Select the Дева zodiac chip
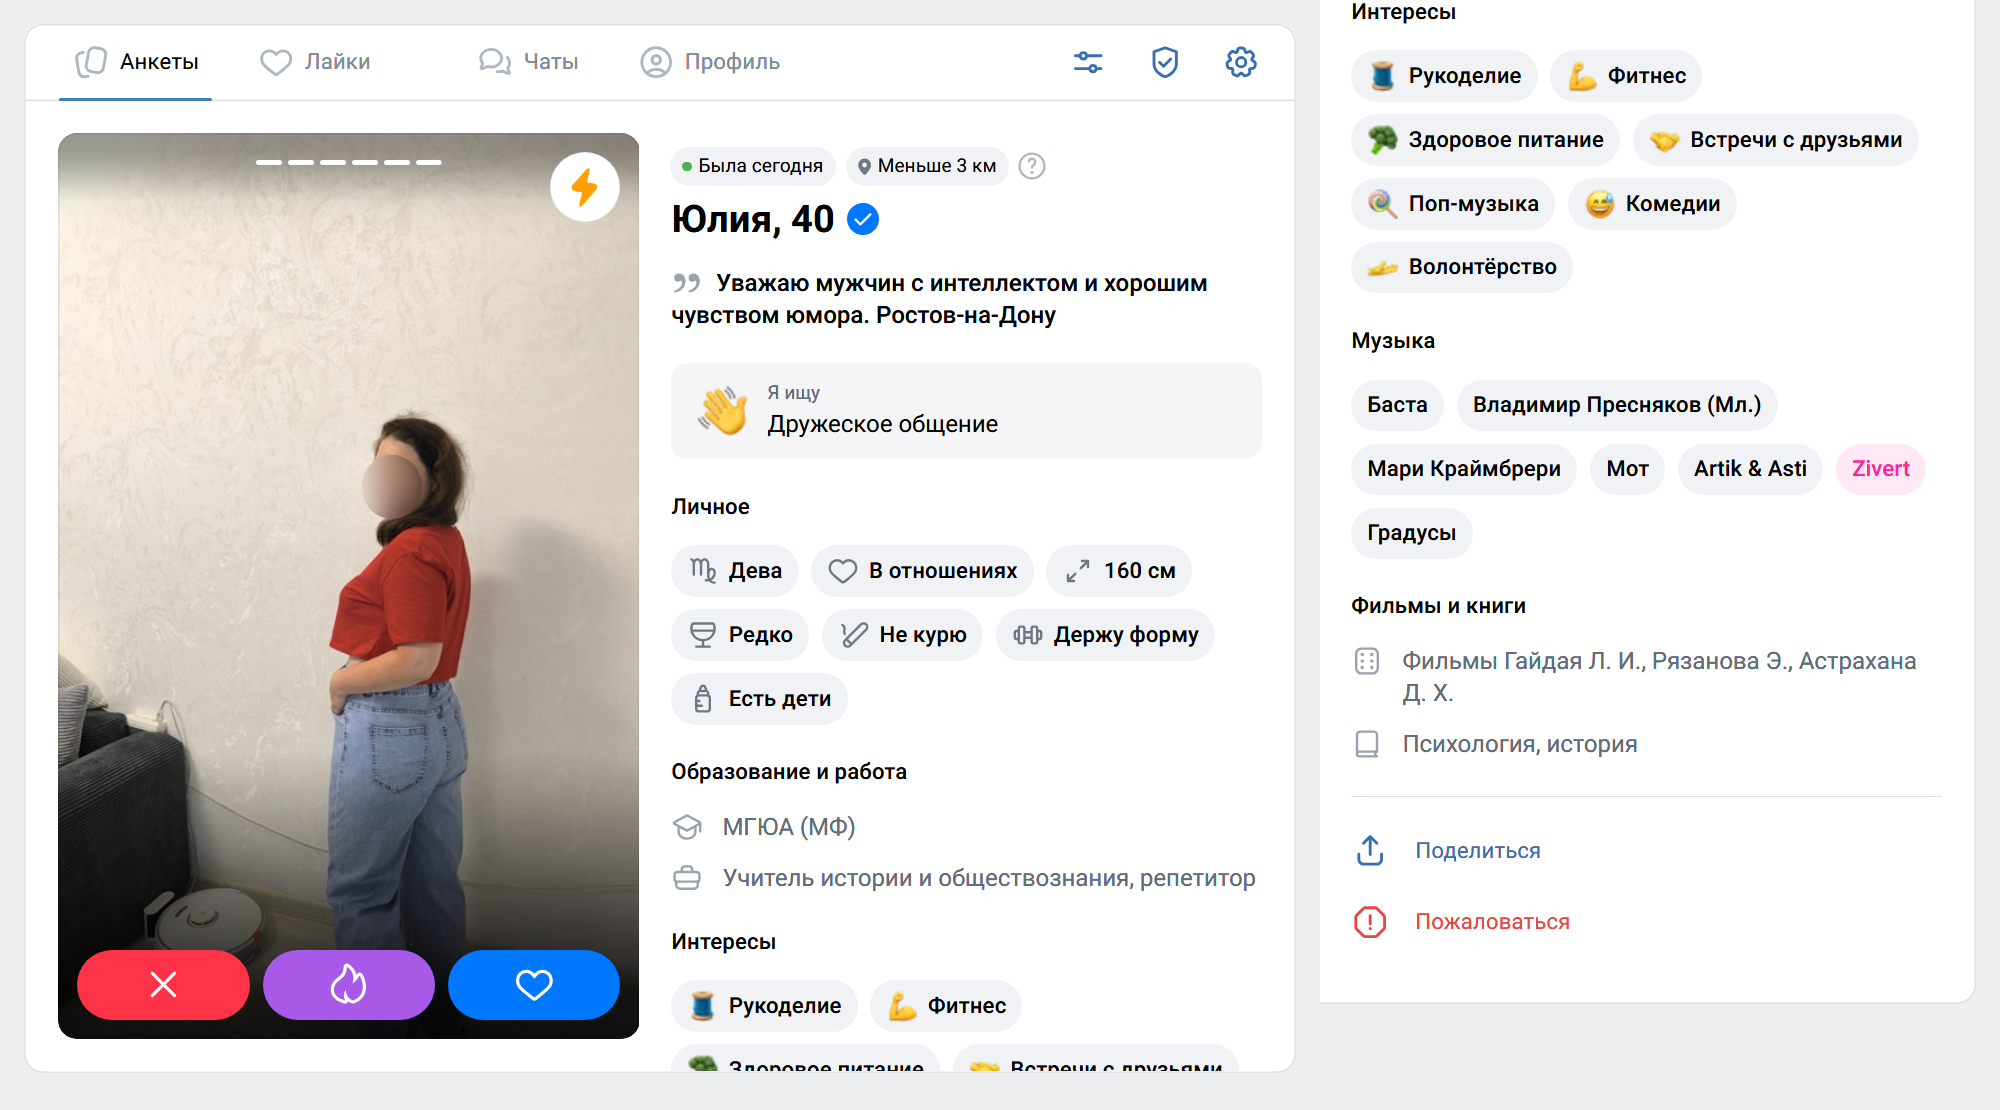The width and height of the screenshot is (2000, 1110). click(735, 571)
